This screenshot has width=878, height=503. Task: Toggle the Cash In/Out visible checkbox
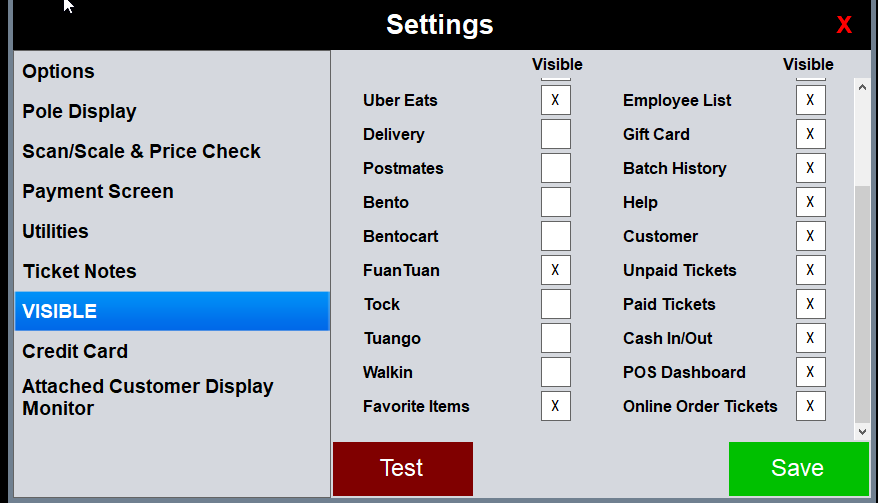(810, 338)
